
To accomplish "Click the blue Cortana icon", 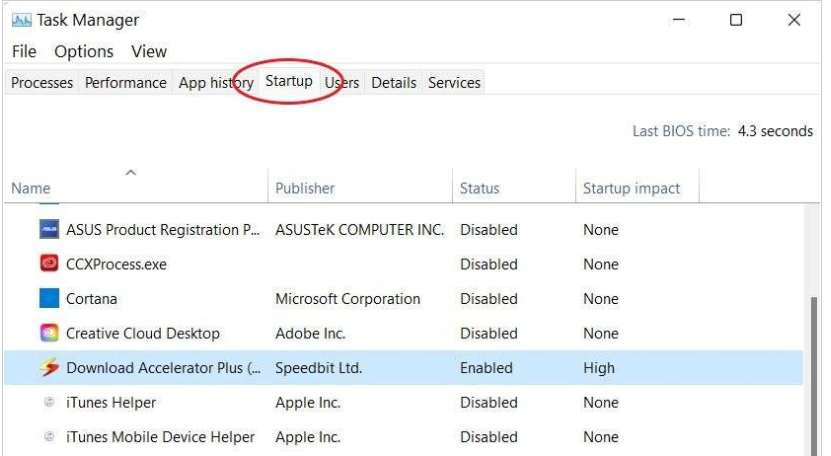I will 49,299.
